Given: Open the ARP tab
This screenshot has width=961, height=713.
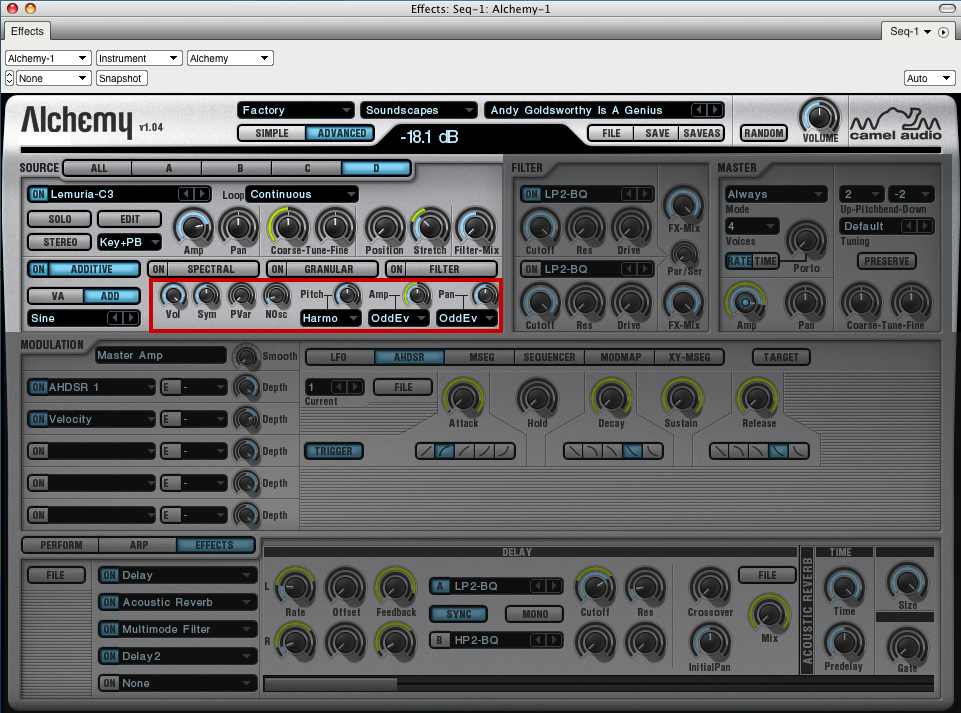Looking at the screenshot, I should click(x=139, y=545).
